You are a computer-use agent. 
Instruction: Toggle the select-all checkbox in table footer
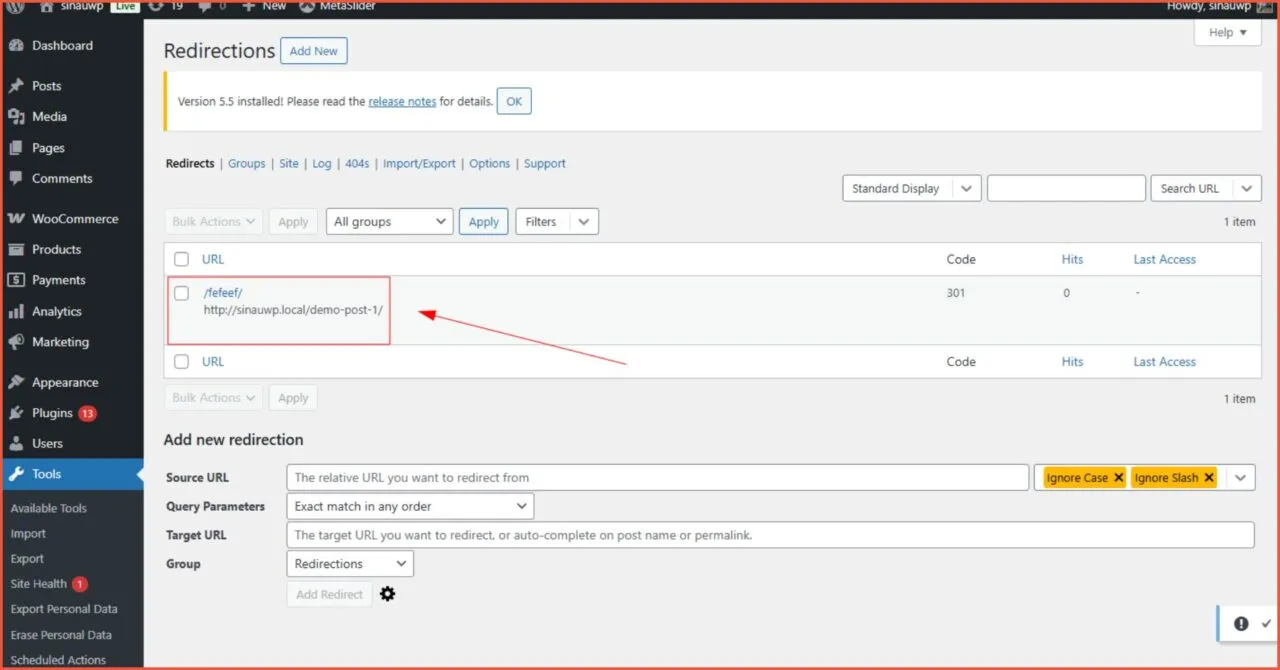(x=181, y=362)
